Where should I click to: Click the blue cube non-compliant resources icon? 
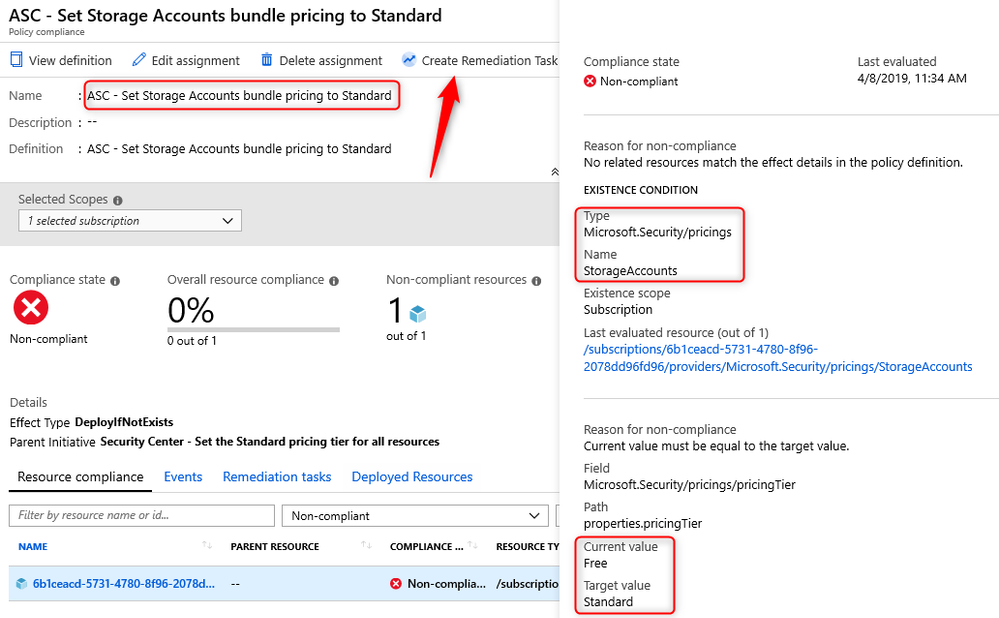click(x=417, y=313)
